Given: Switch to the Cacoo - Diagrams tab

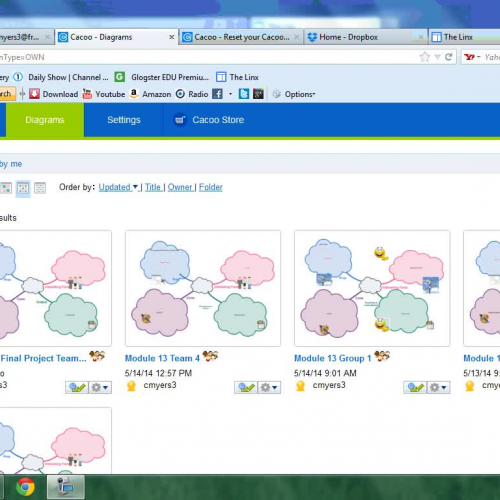Looking at the screenshot, I should point(116,37).
